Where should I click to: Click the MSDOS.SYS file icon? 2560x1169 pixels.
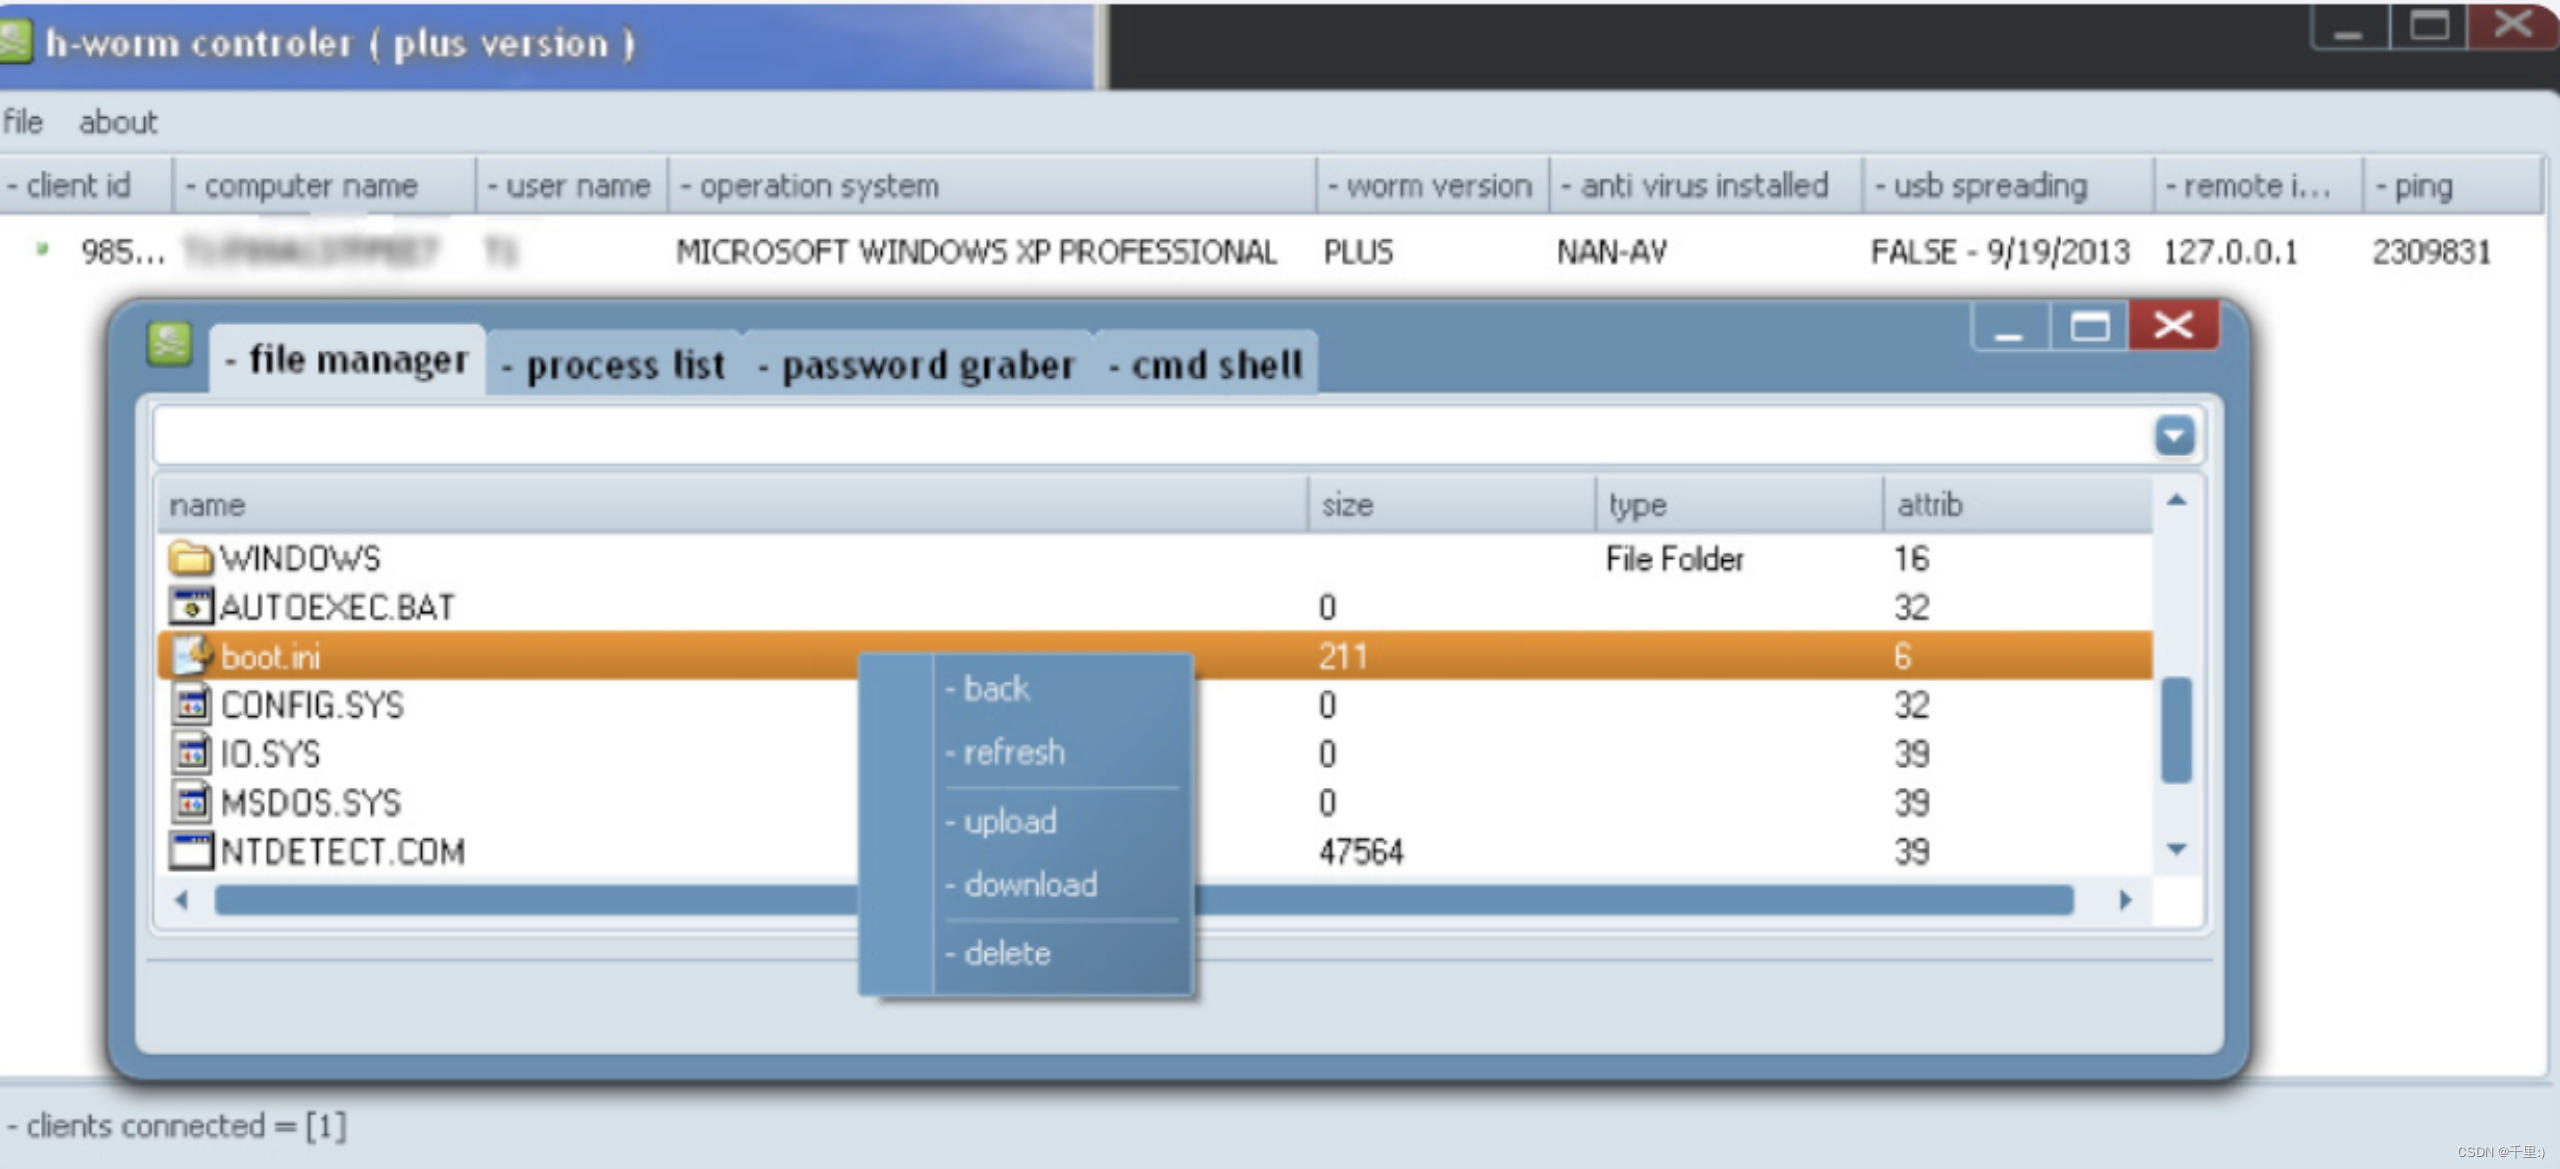click(190, 802)
